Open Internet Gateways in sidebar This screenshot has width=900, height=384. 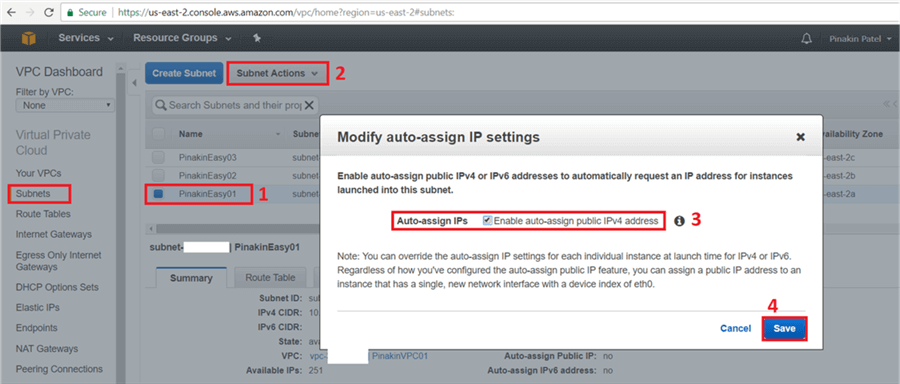[54, 234]
